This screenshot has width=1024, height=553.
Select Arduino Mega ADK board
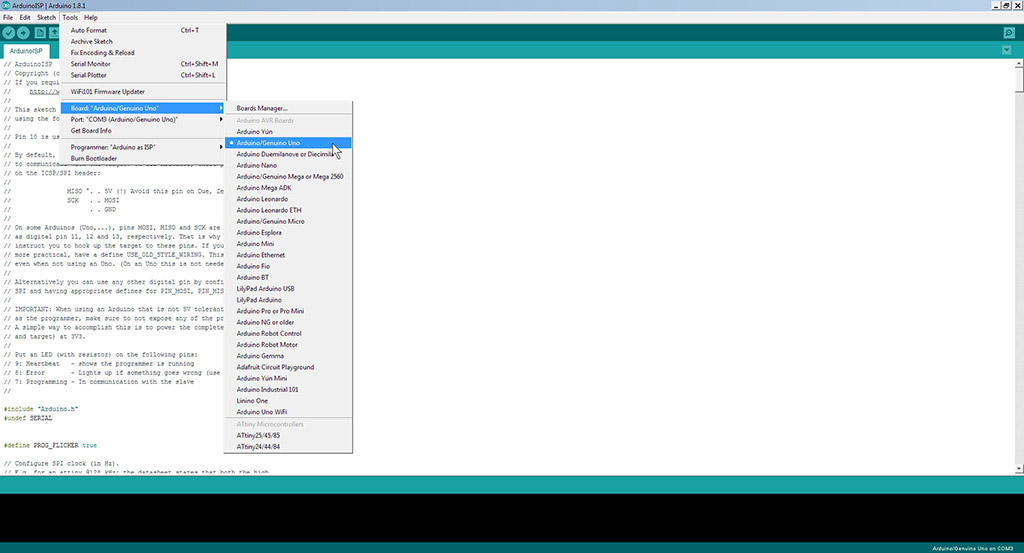click(288, 187)
